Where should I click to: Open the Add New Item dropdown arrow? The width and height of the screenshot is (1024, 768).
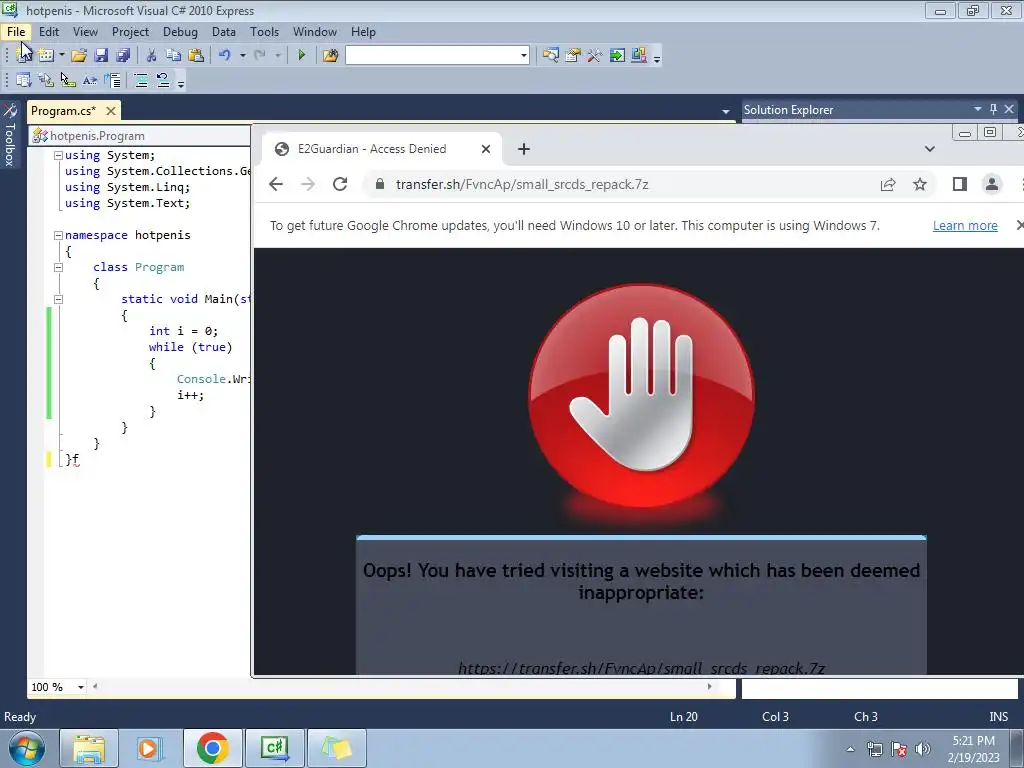click(x=61, y=56)
